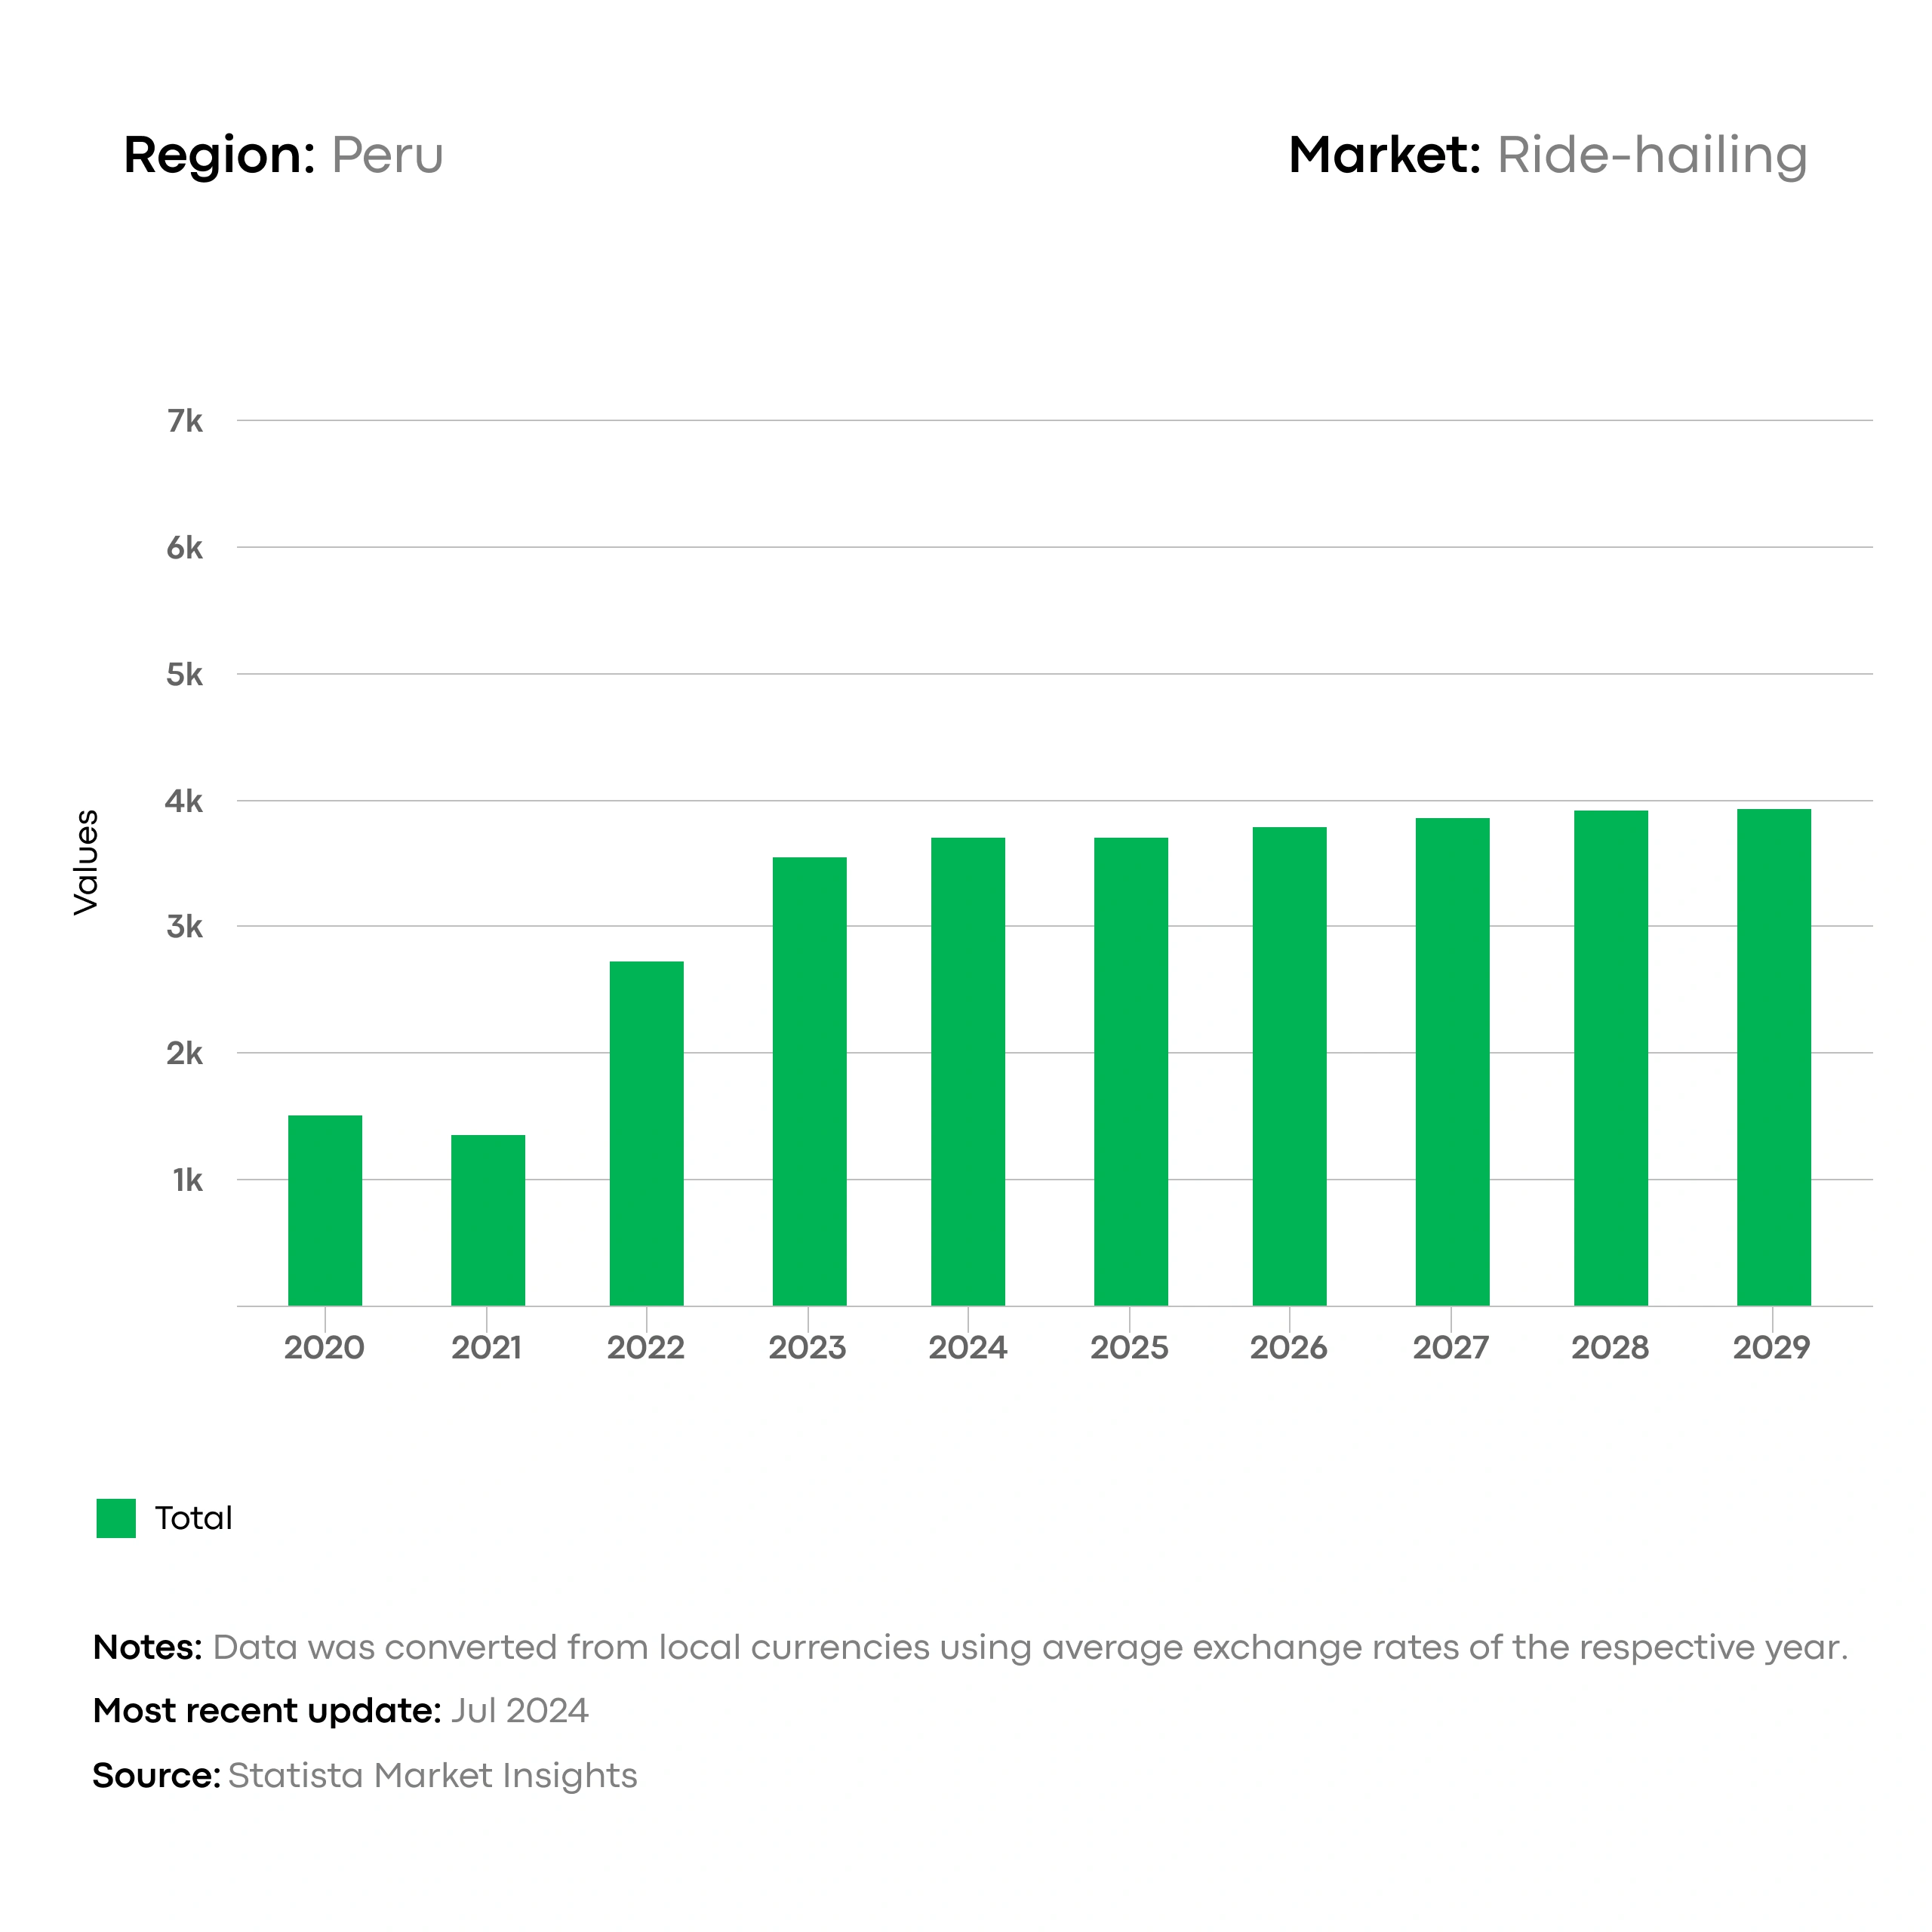Select the 2022 bar
This screenshot has height=1932, width=1932.
(x=647, y=1133)
